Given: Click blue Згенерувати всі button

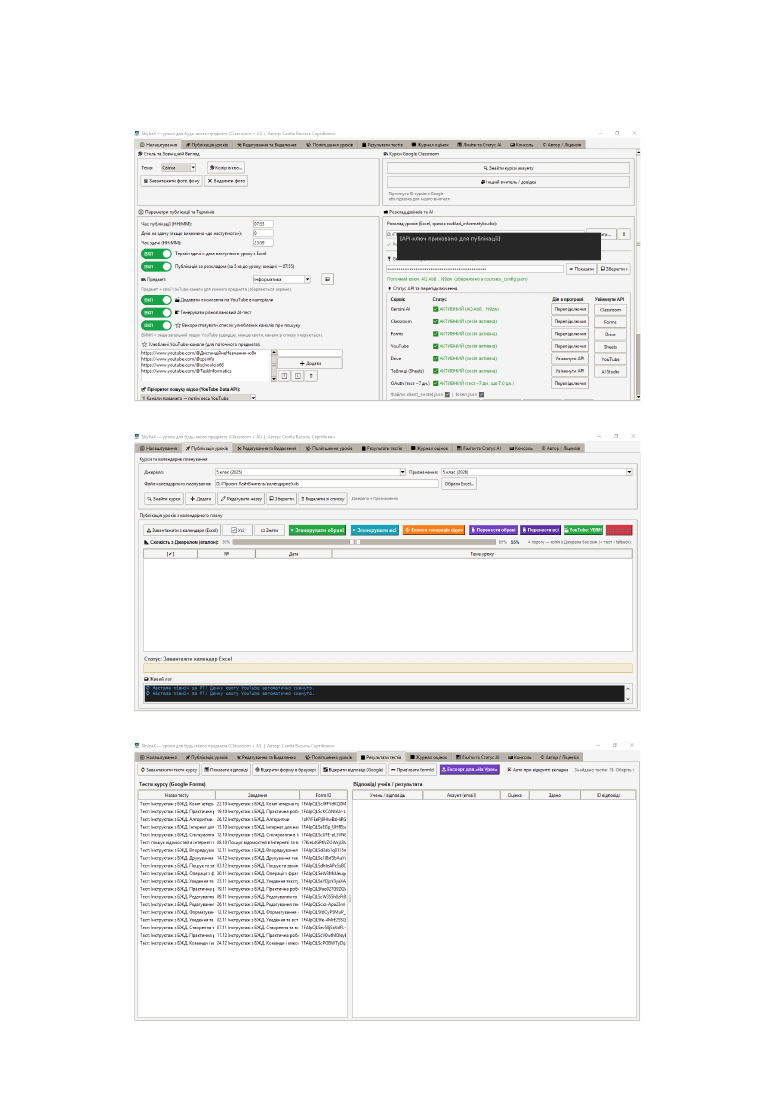Looking at the screenshot, I should click(373, 530).
